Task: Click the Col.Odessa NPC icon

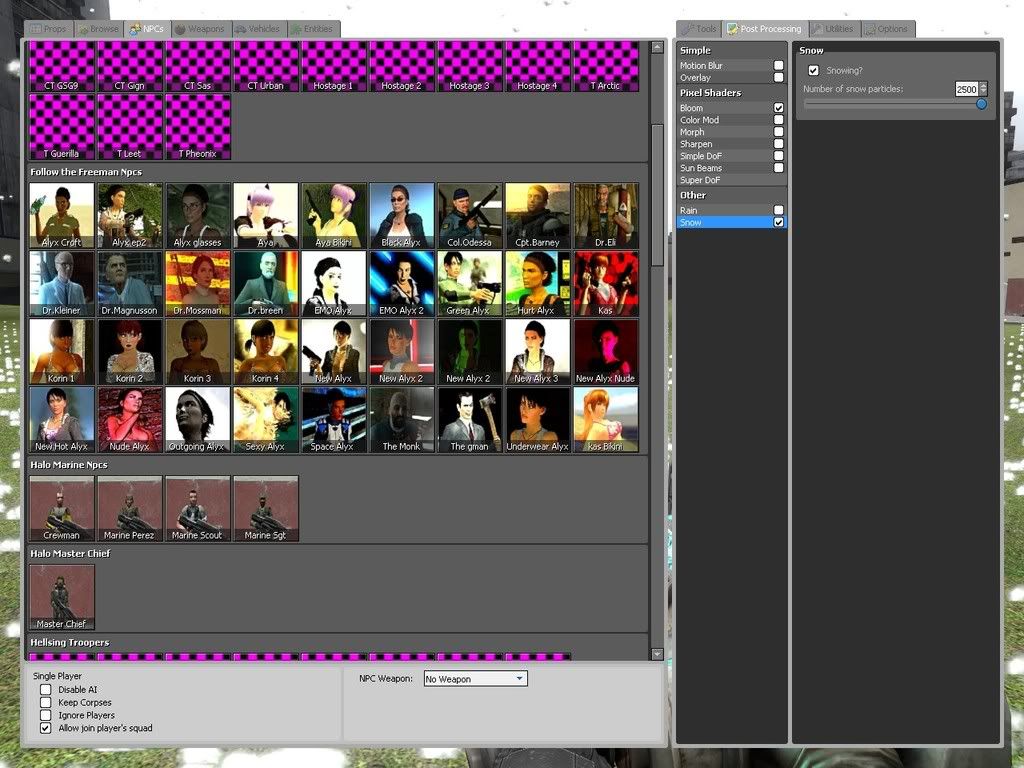Action: (x=469, y=214)
